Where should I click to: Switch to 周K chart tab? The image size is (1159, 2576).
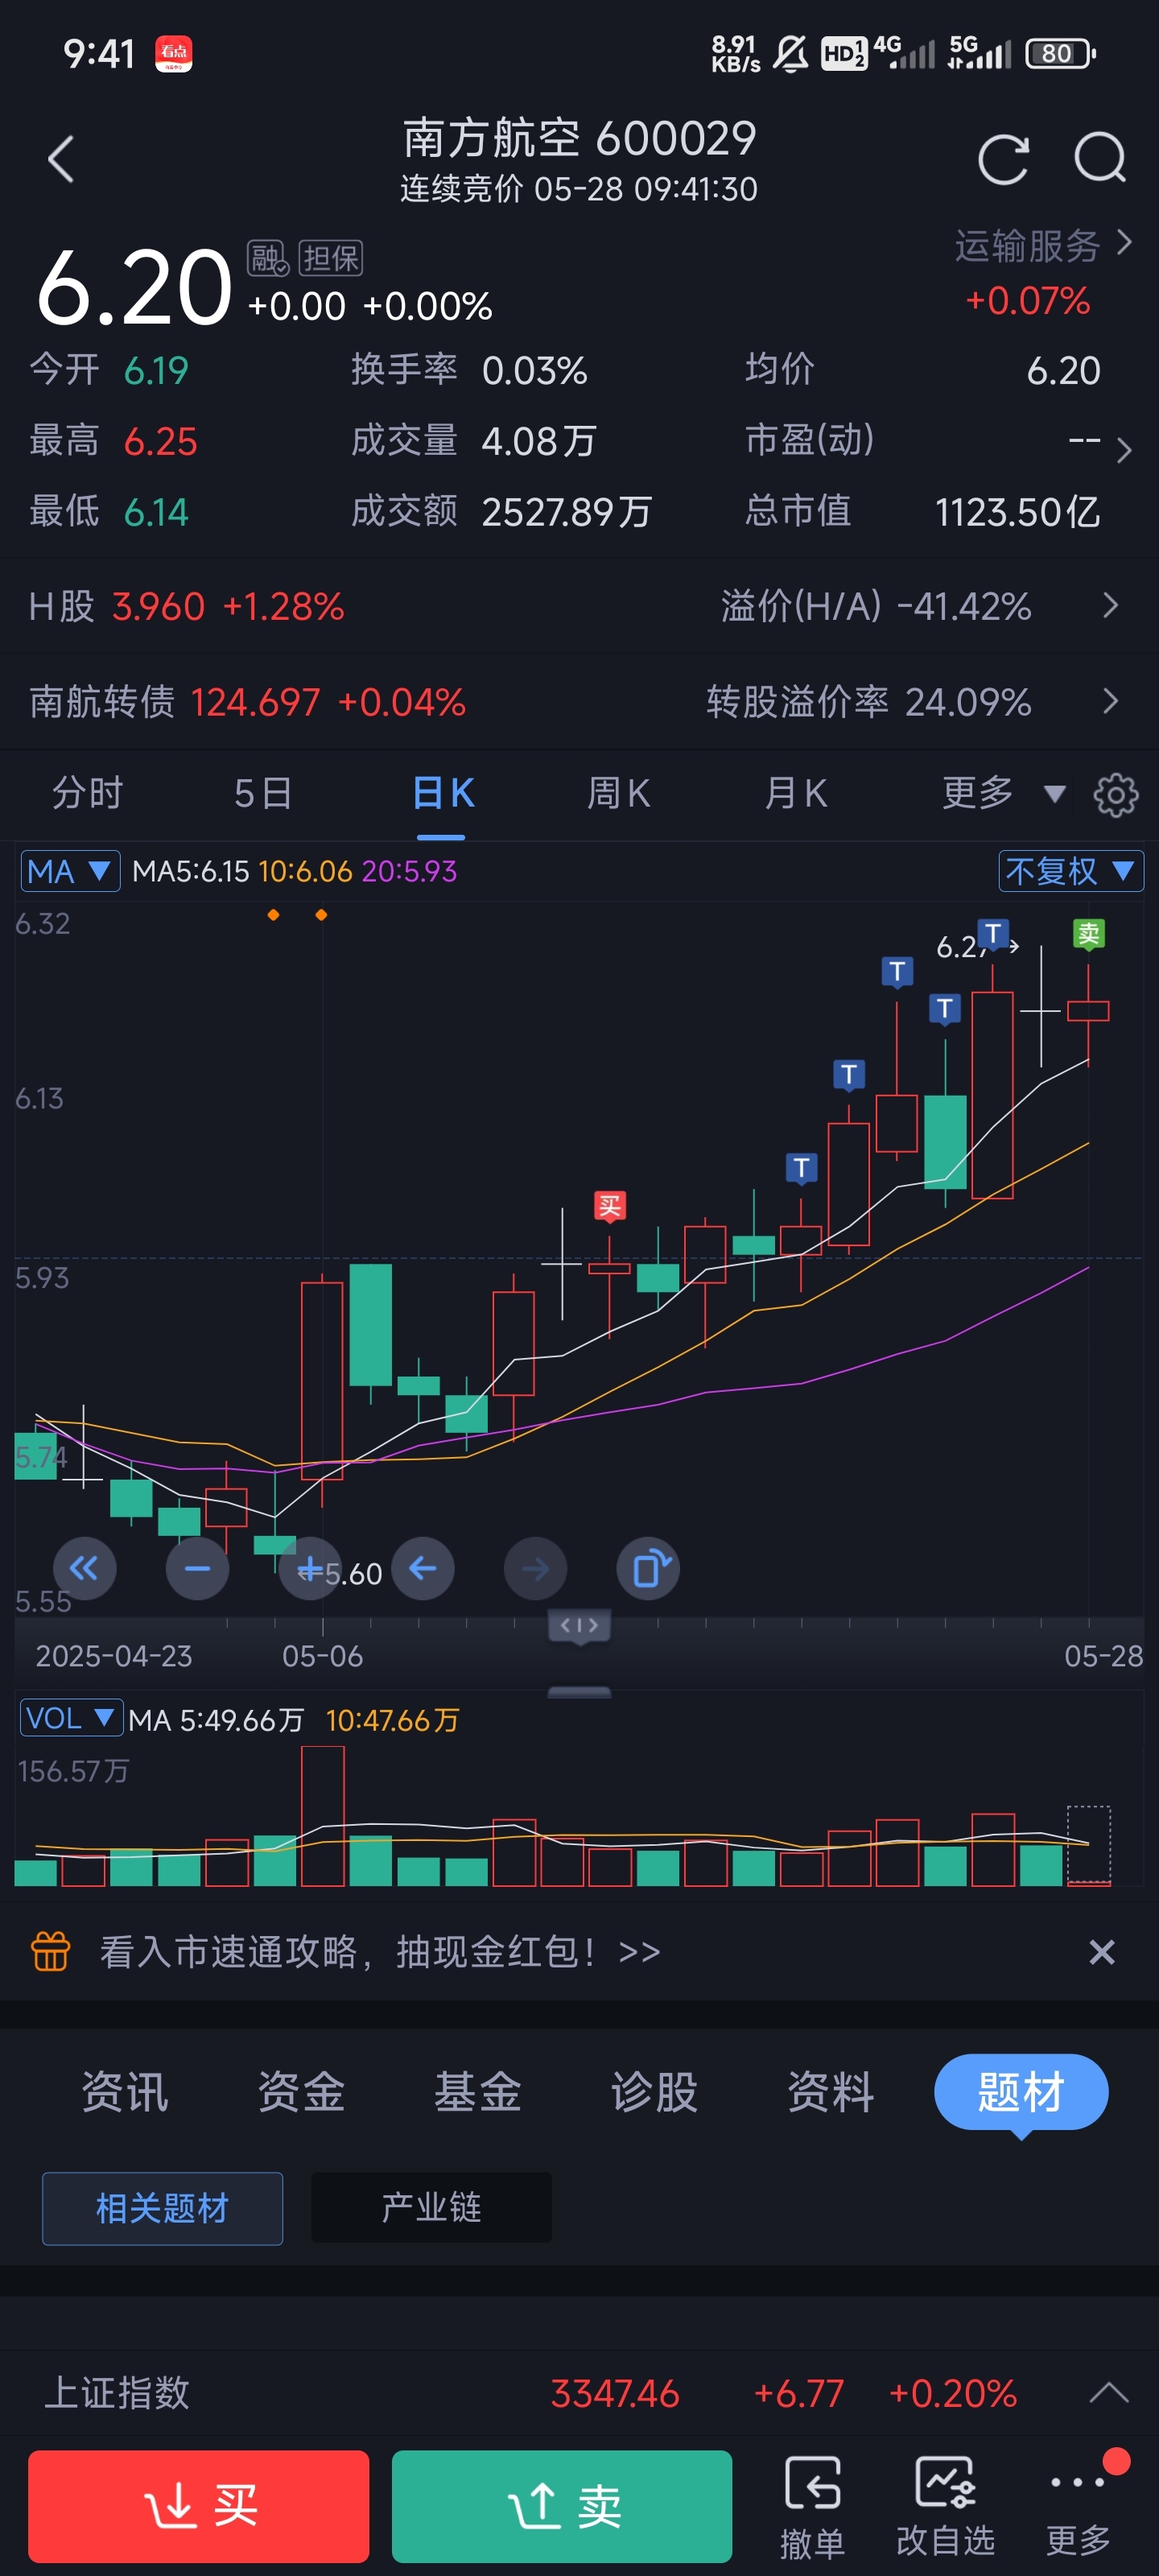point(618,794)
